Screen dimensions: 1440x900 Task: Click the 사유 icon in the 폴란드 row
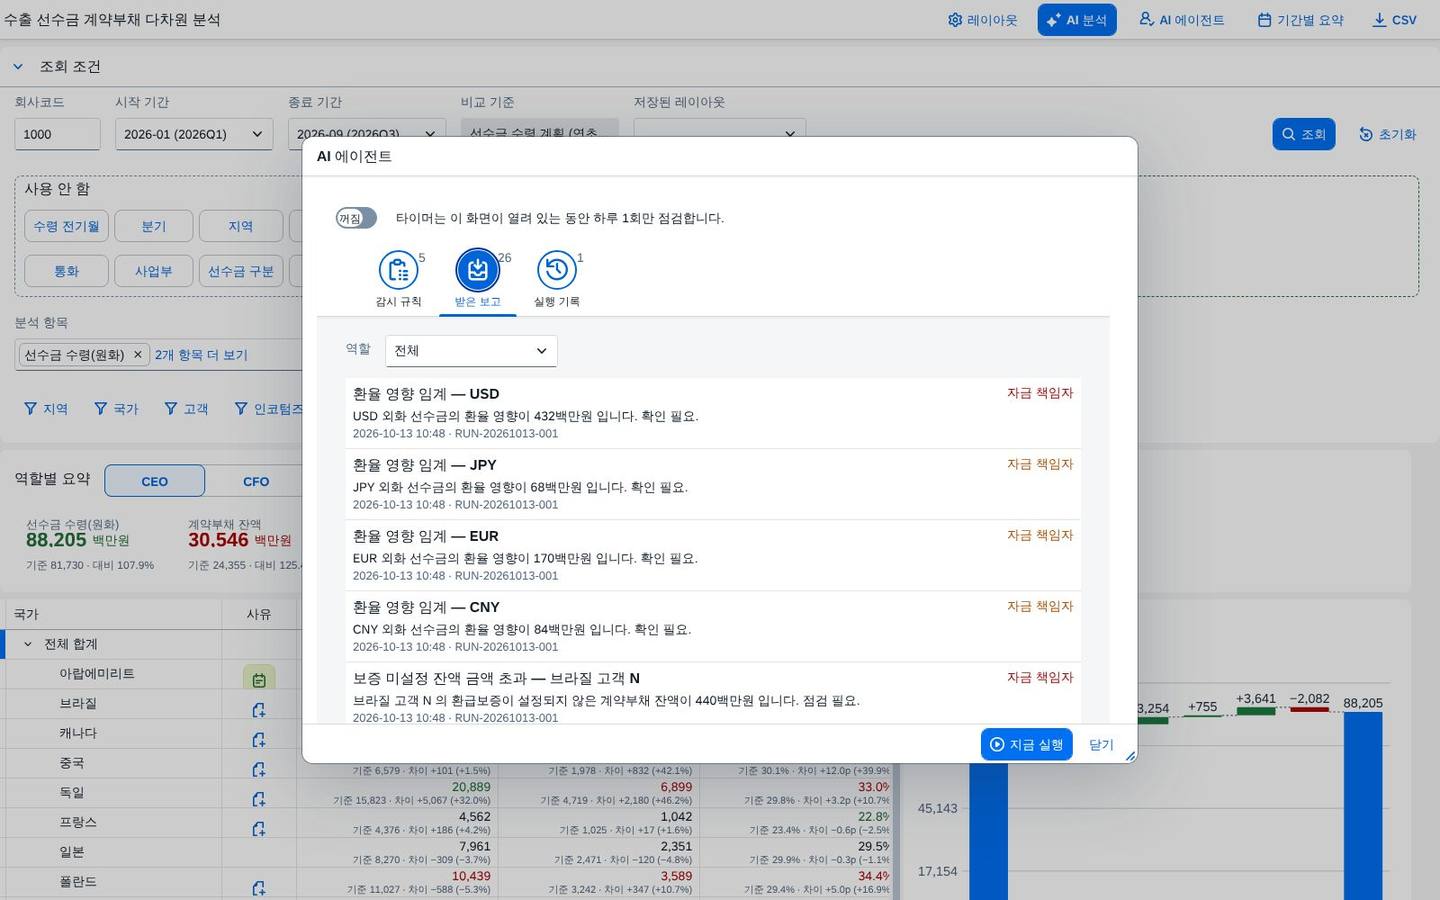pyautogui.click(x=259, y=888)
